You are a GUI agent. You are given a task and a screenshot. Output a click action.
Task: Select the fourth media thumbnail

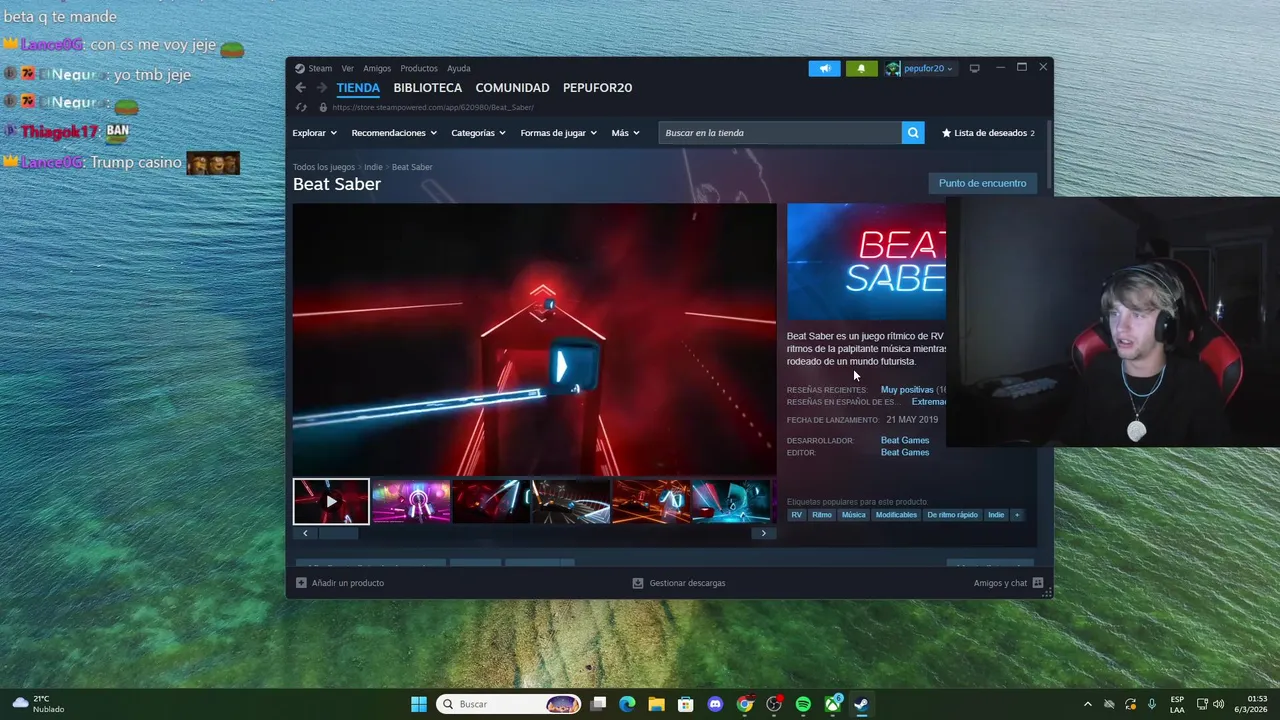pos(571,501)
